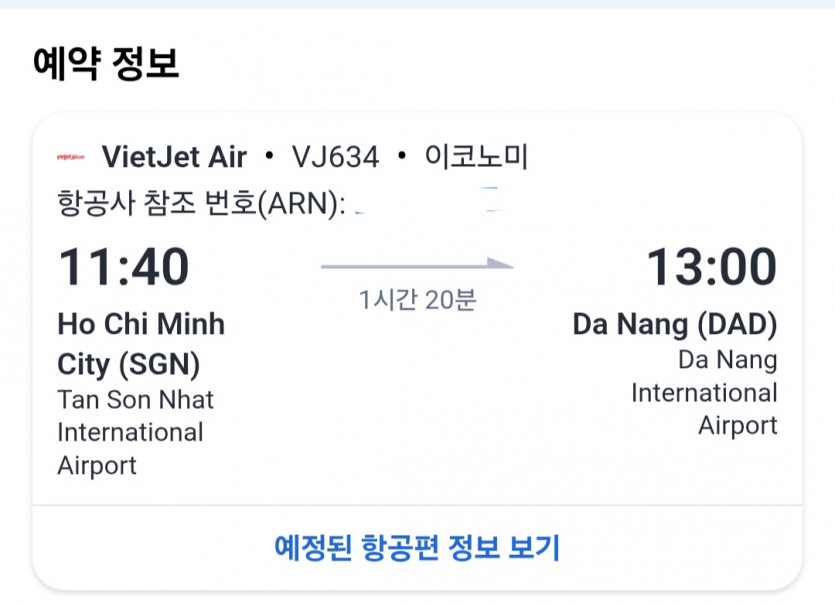
Task: Tap the 항공사 참조 번호(ARN) label
Action: pos(201,205)
